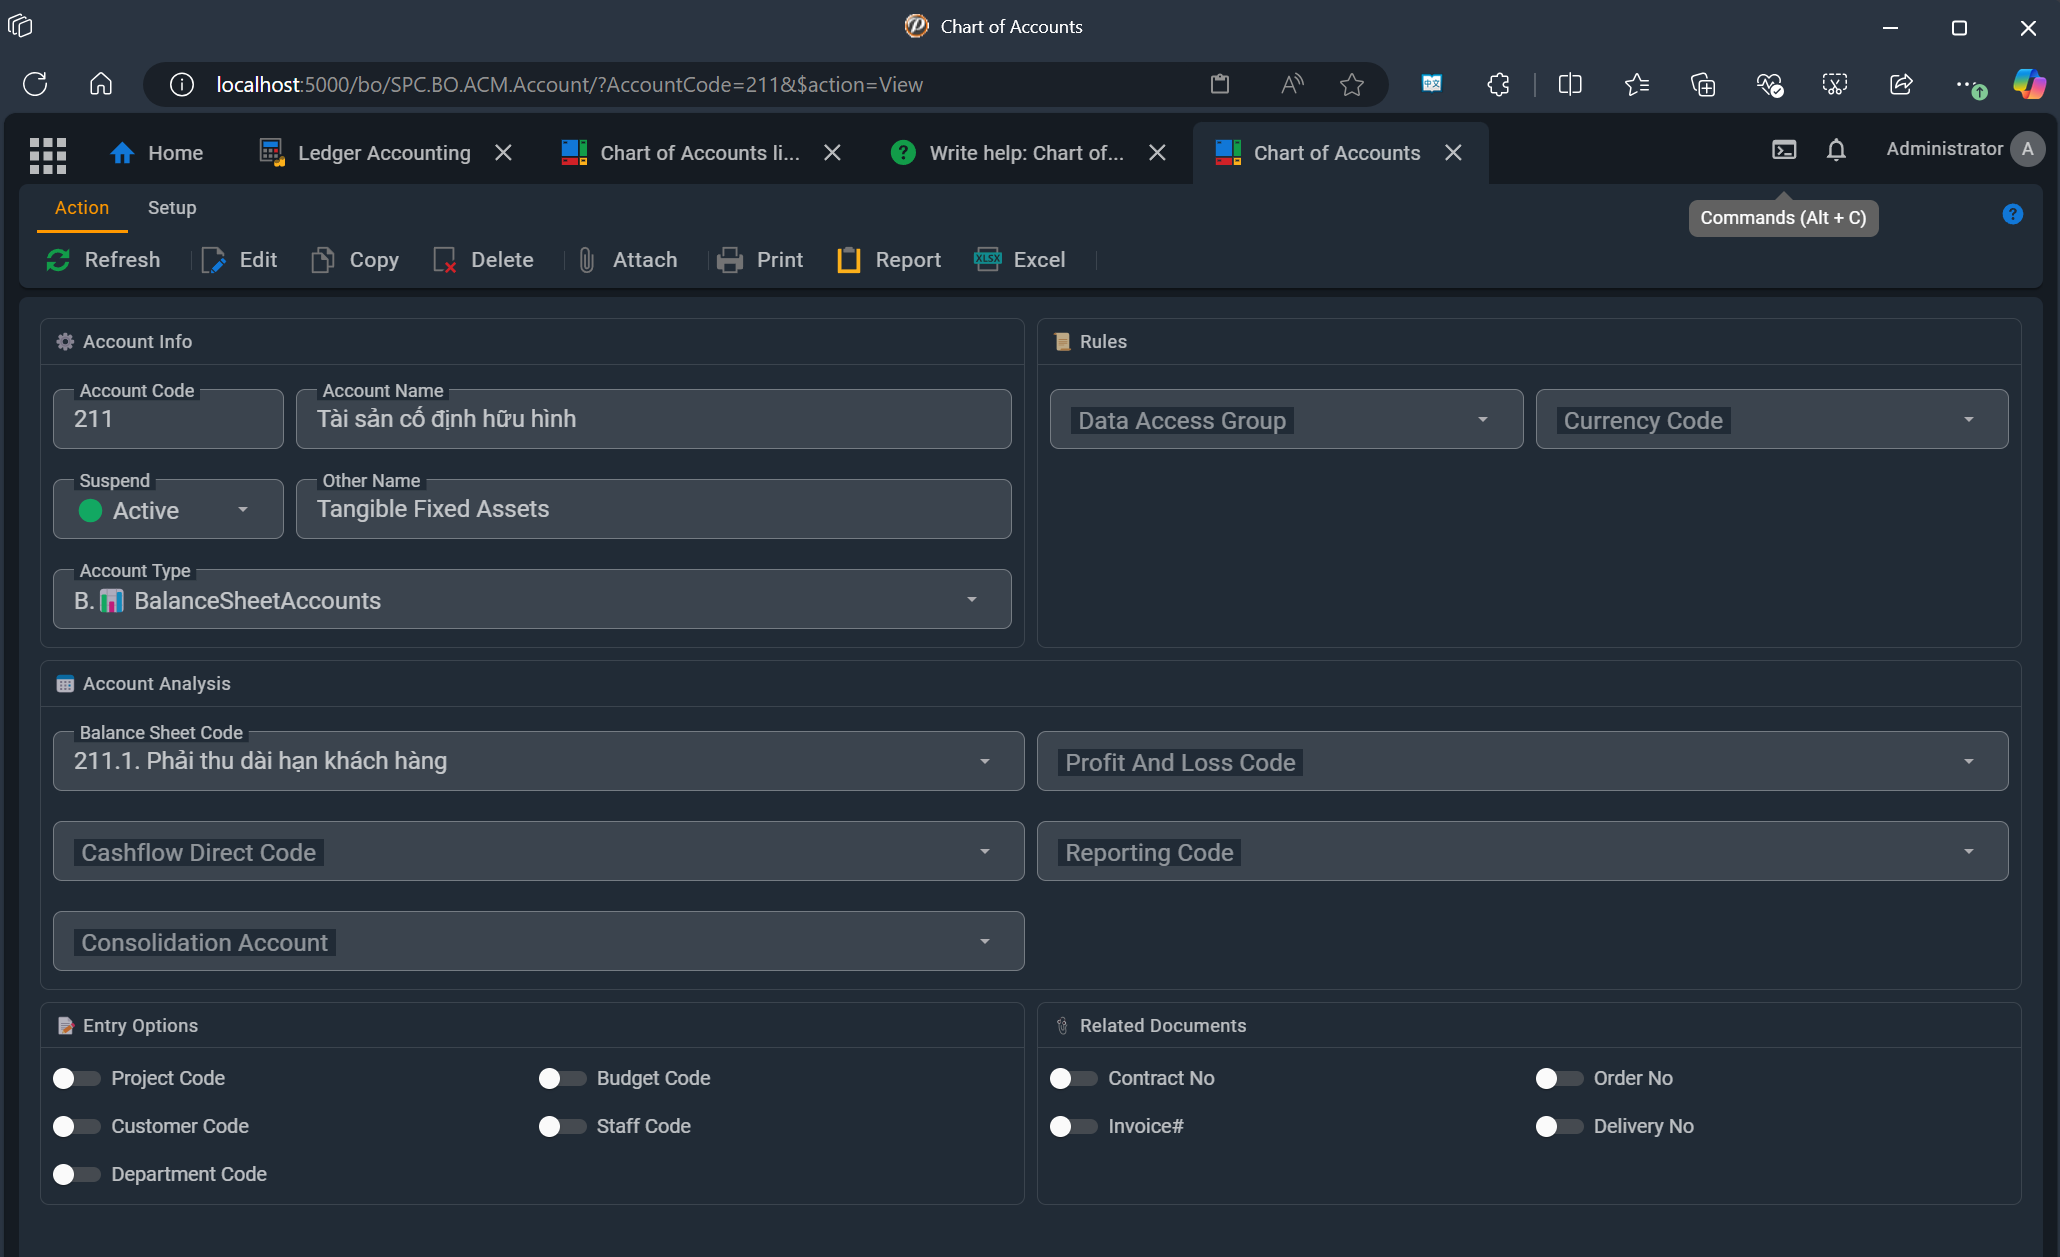This screenshot has width=2060, height=1257.
Task: Edit the account record
Action: 239,260
